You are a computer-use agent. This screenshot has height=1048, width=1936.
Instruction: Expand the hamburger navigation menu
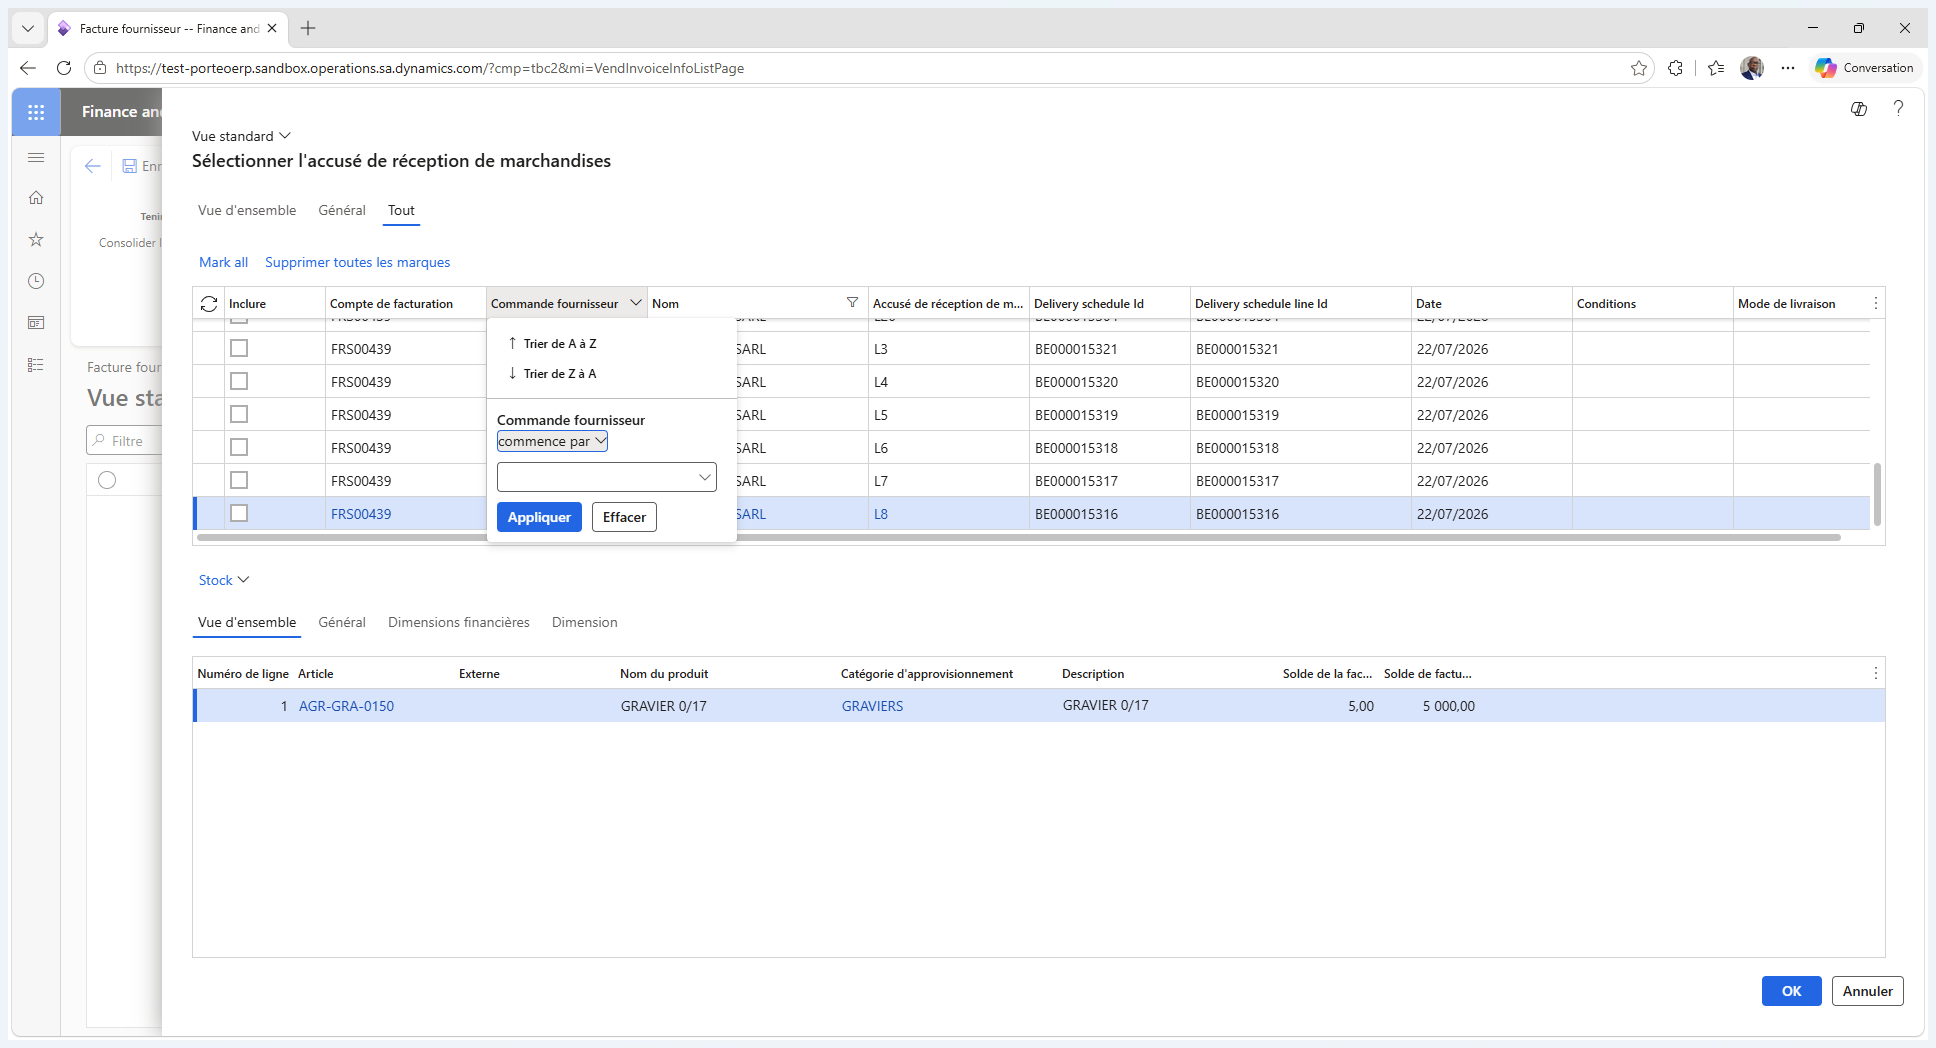point(36,157)
